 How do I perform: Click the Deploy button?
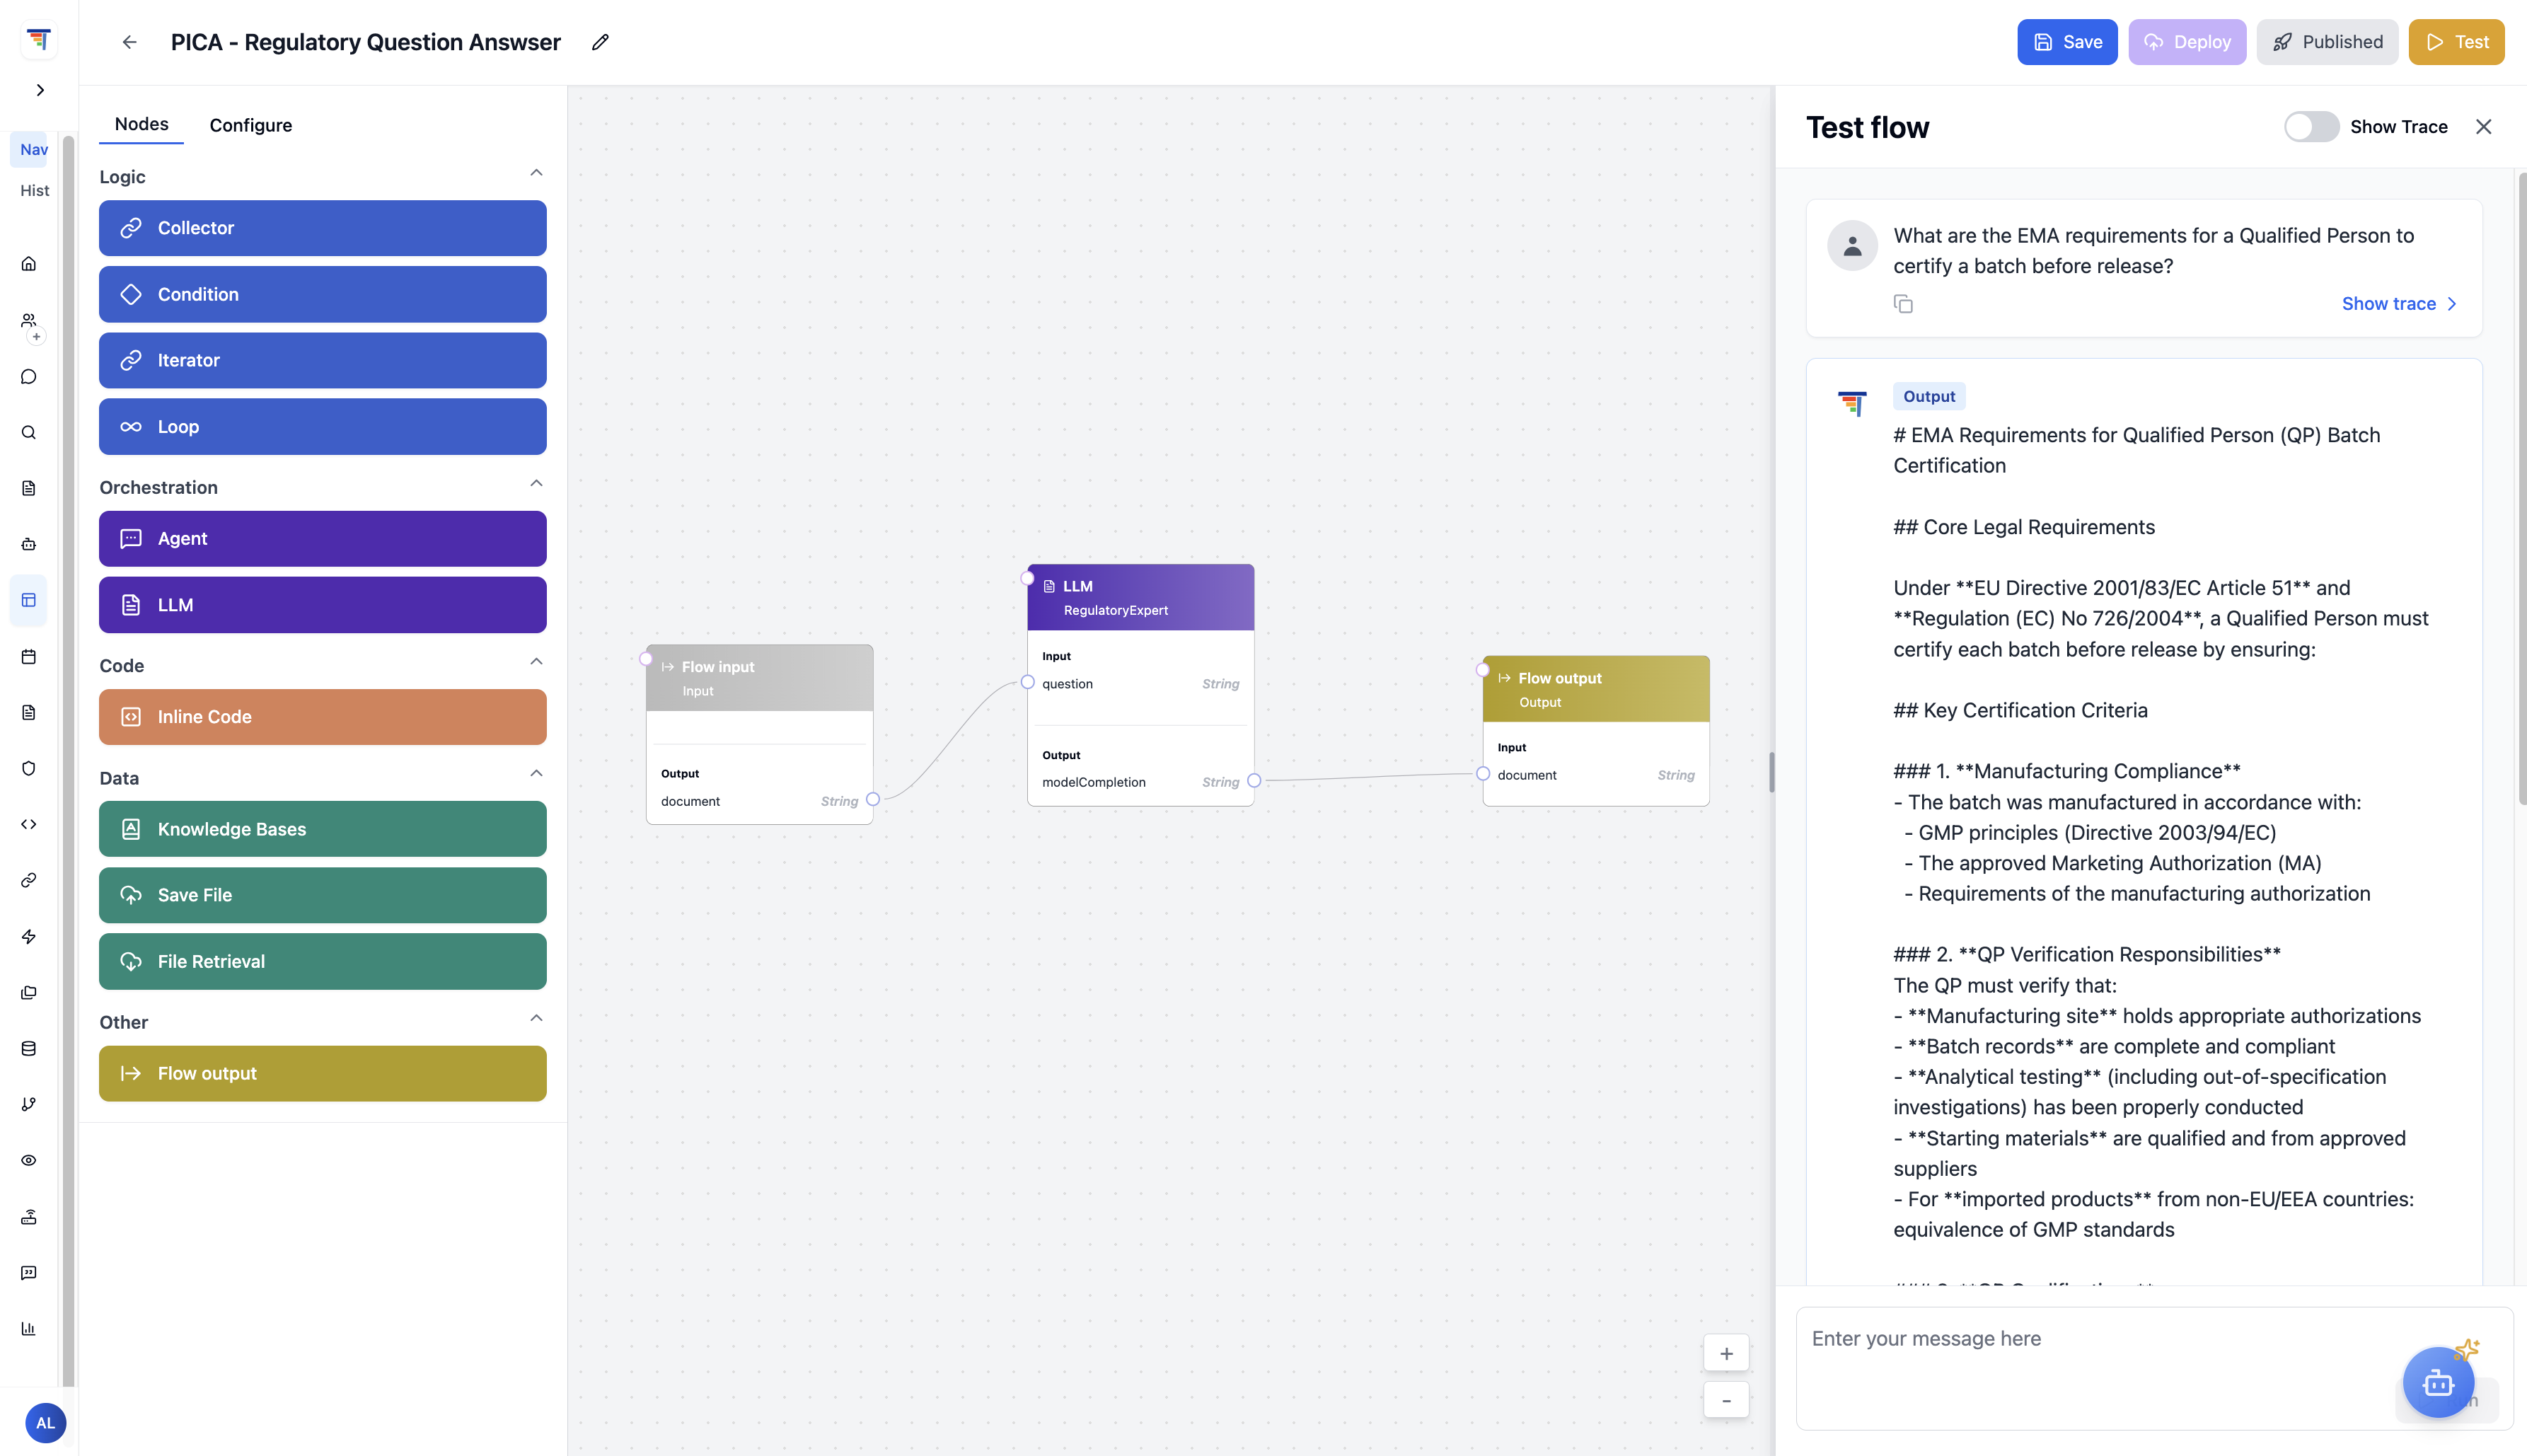point(2187,42)
